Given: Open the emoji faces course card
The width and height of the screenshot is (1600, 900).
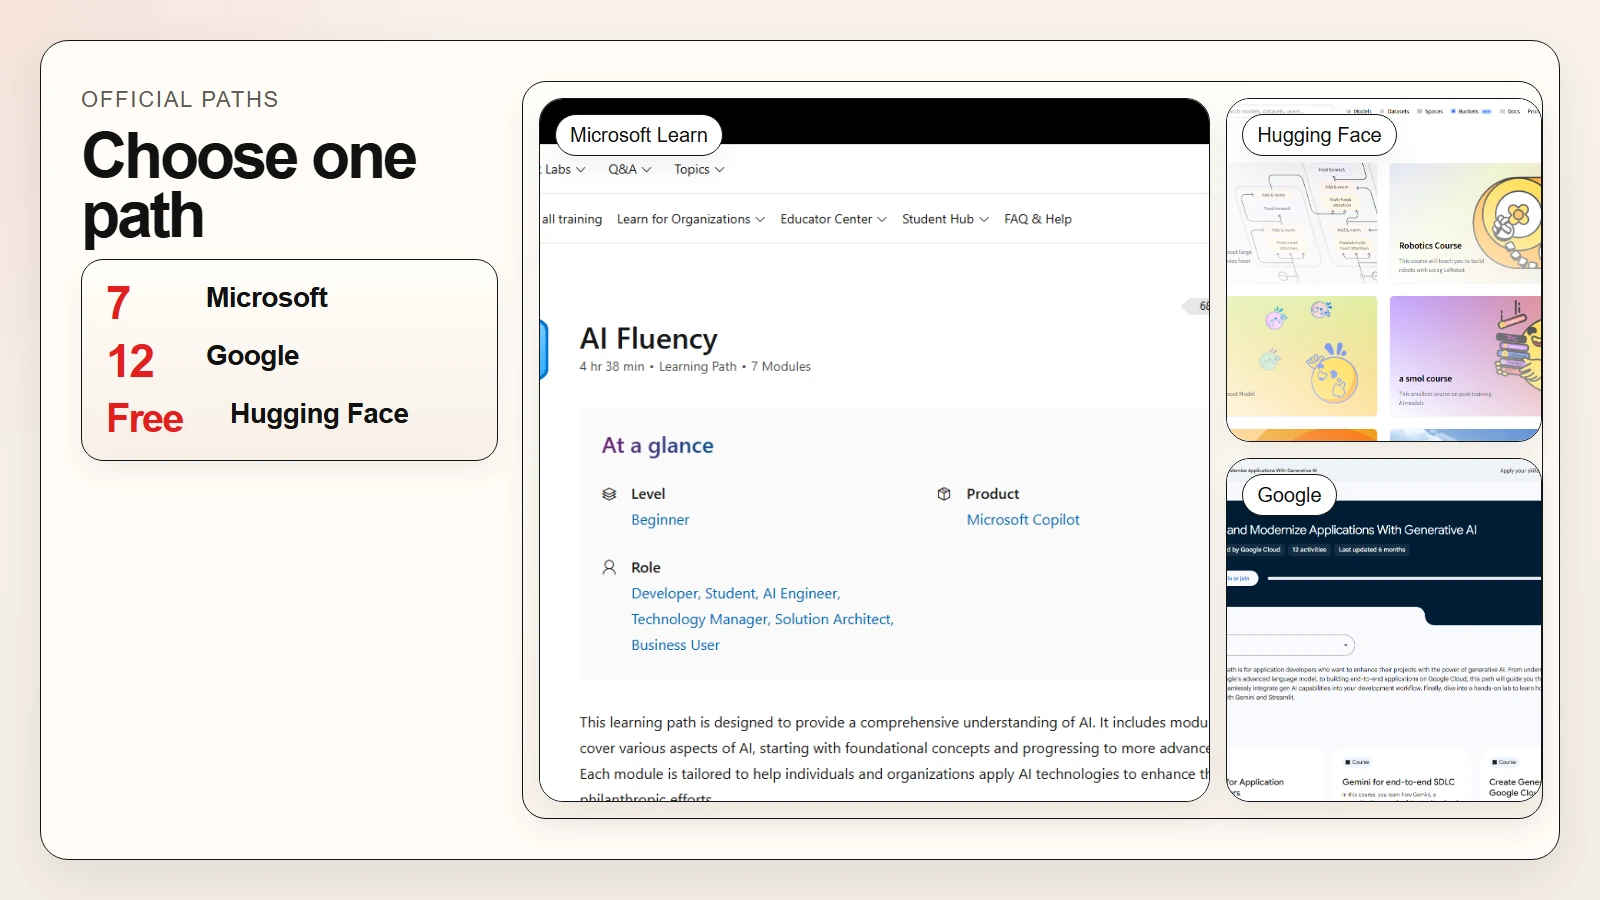Looking at the screenshot, I should (x=1302, y=356).
